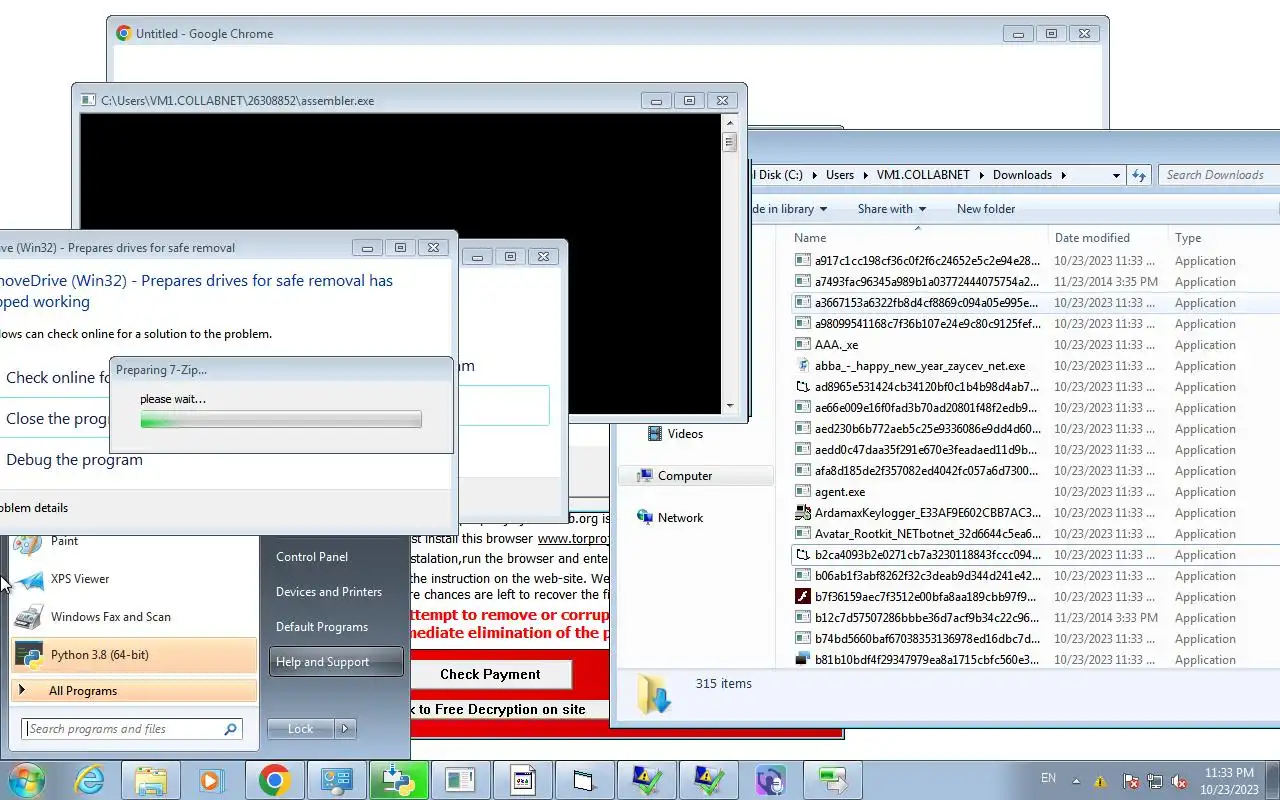Click the network tray icon
The height and width of the screenshot is (800, 1280).
(1155, 781)
